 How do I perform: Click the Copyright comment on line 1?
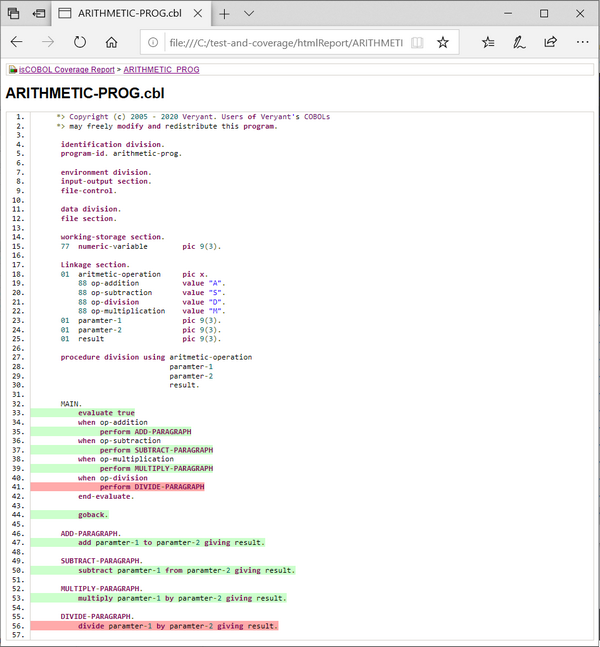pyautogui.click(x=193, y=117)
